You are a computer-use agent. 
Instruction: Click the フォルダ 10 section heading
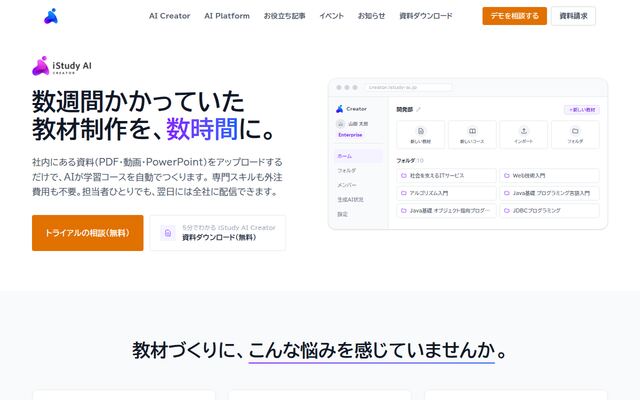pos(410,161)
